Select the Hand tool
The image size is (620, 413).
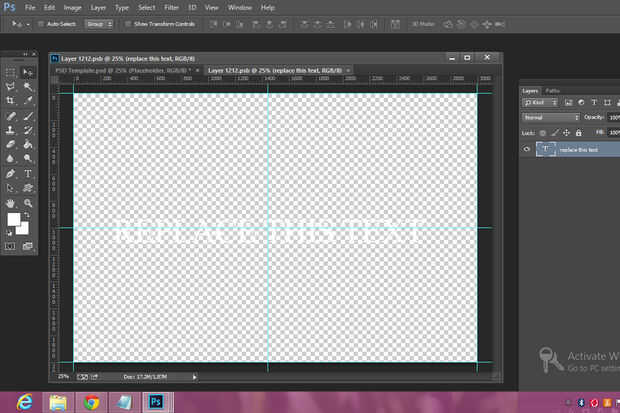pyautogui.click(x=11, y=202)
